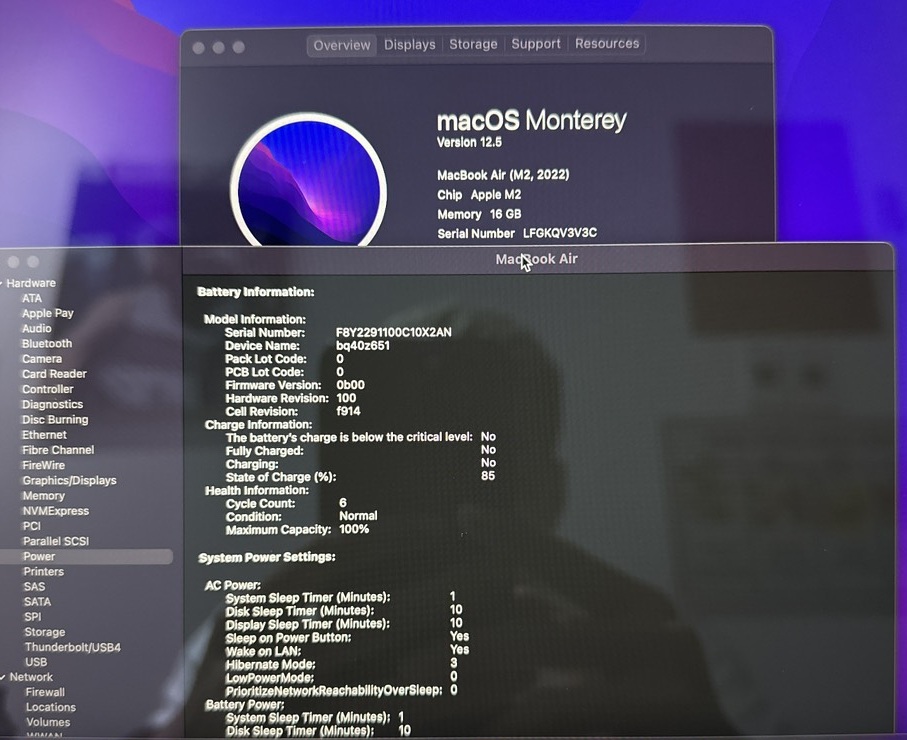Select Disc Burning in the sidebar

[x=55, y=419]
